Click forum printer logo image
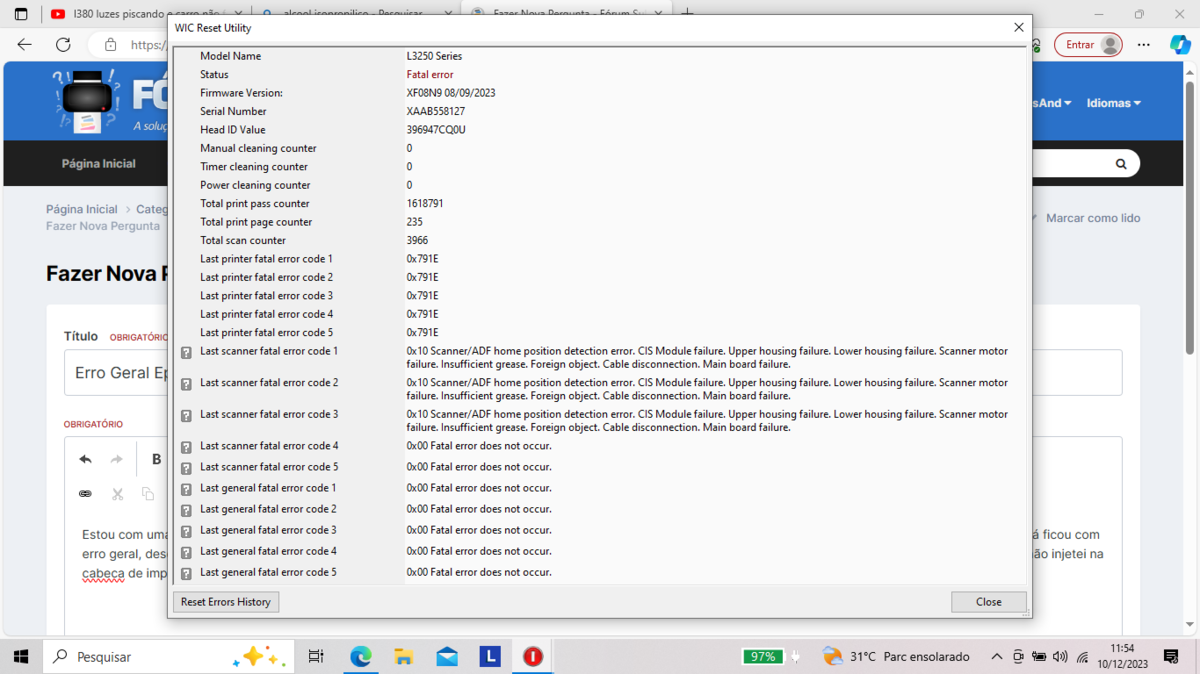Viewport: 1200px width, 674px height. (88, 100)
